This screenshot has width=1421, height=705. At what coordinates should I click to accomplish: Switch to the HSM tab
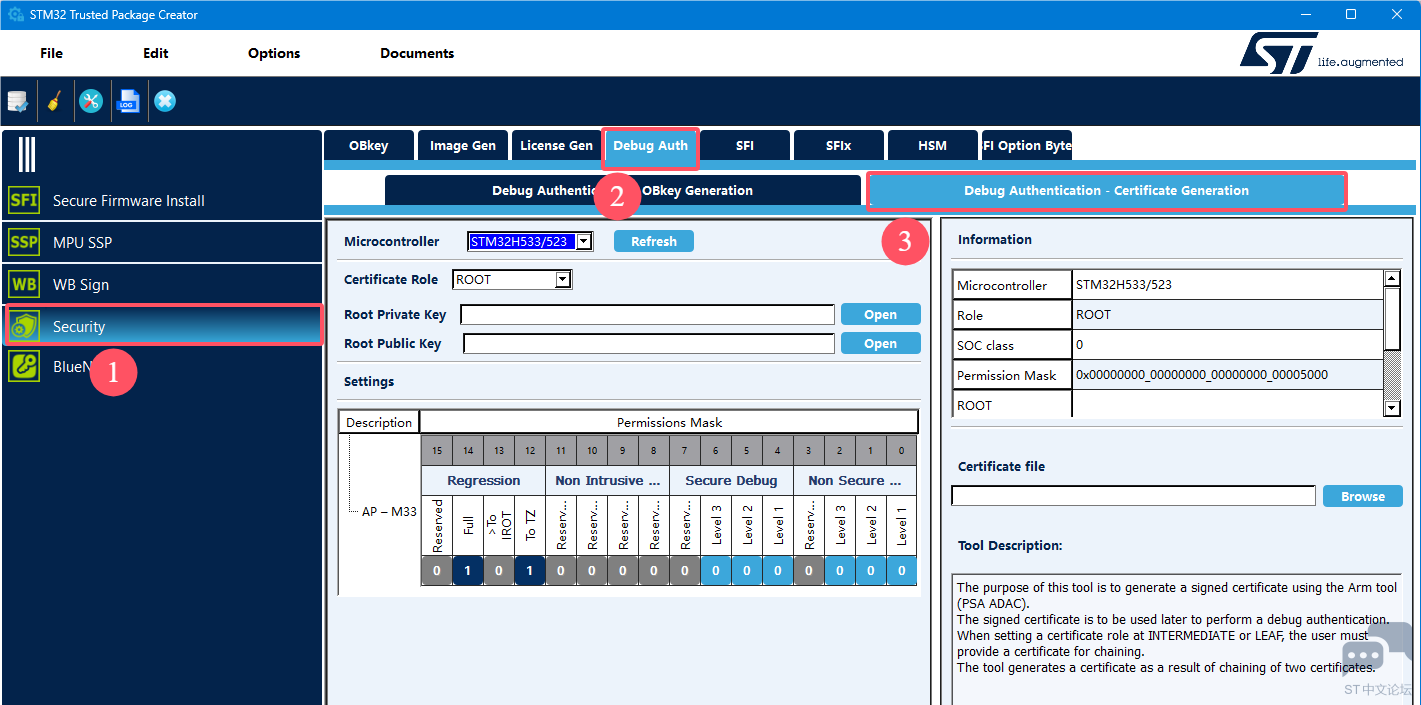[932, 145]
